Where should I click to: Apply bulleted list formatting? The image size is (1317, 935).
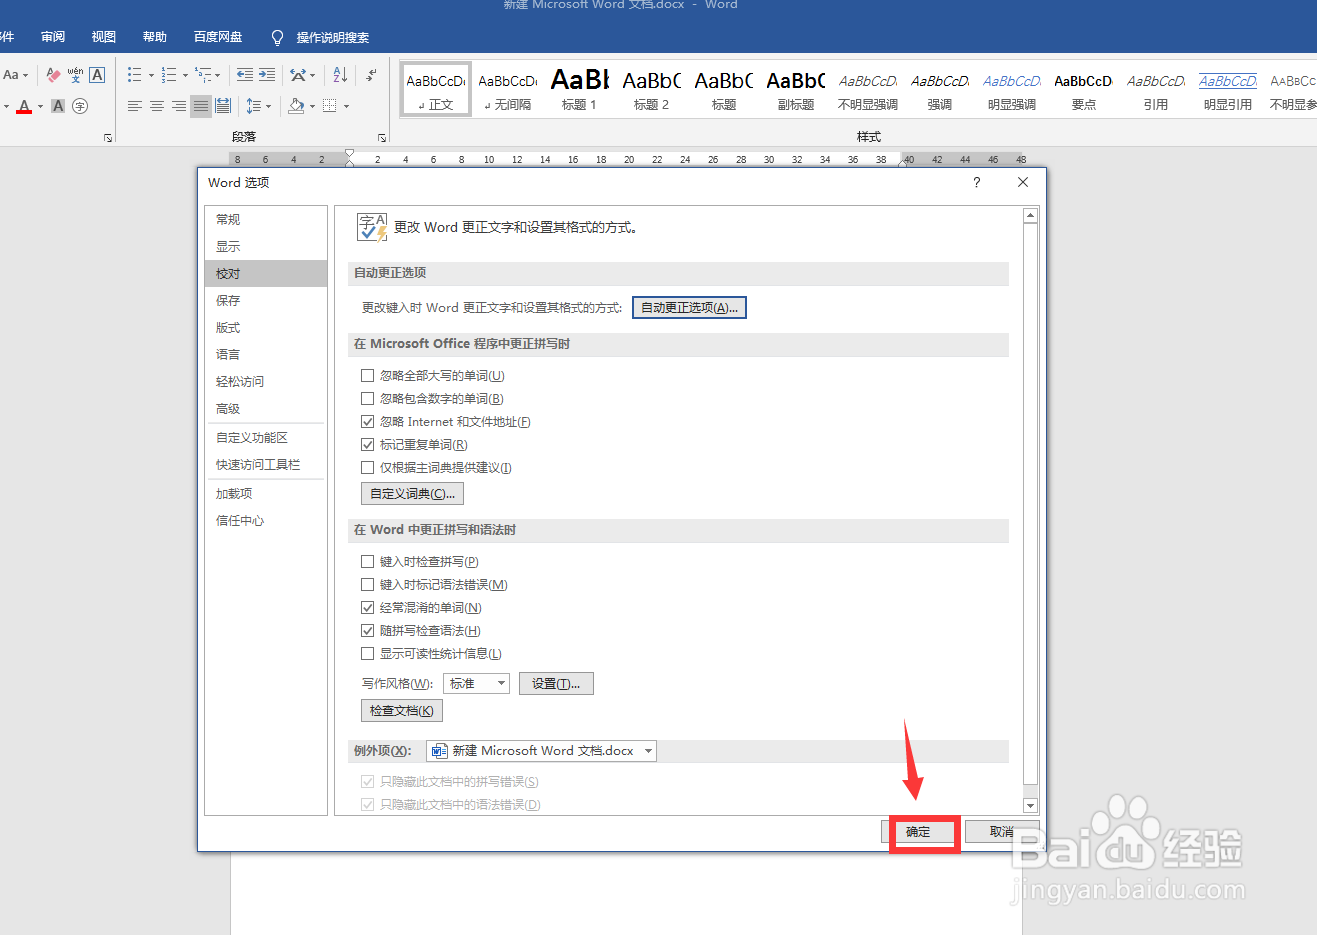pyautogui.click(x=135, y=75)
